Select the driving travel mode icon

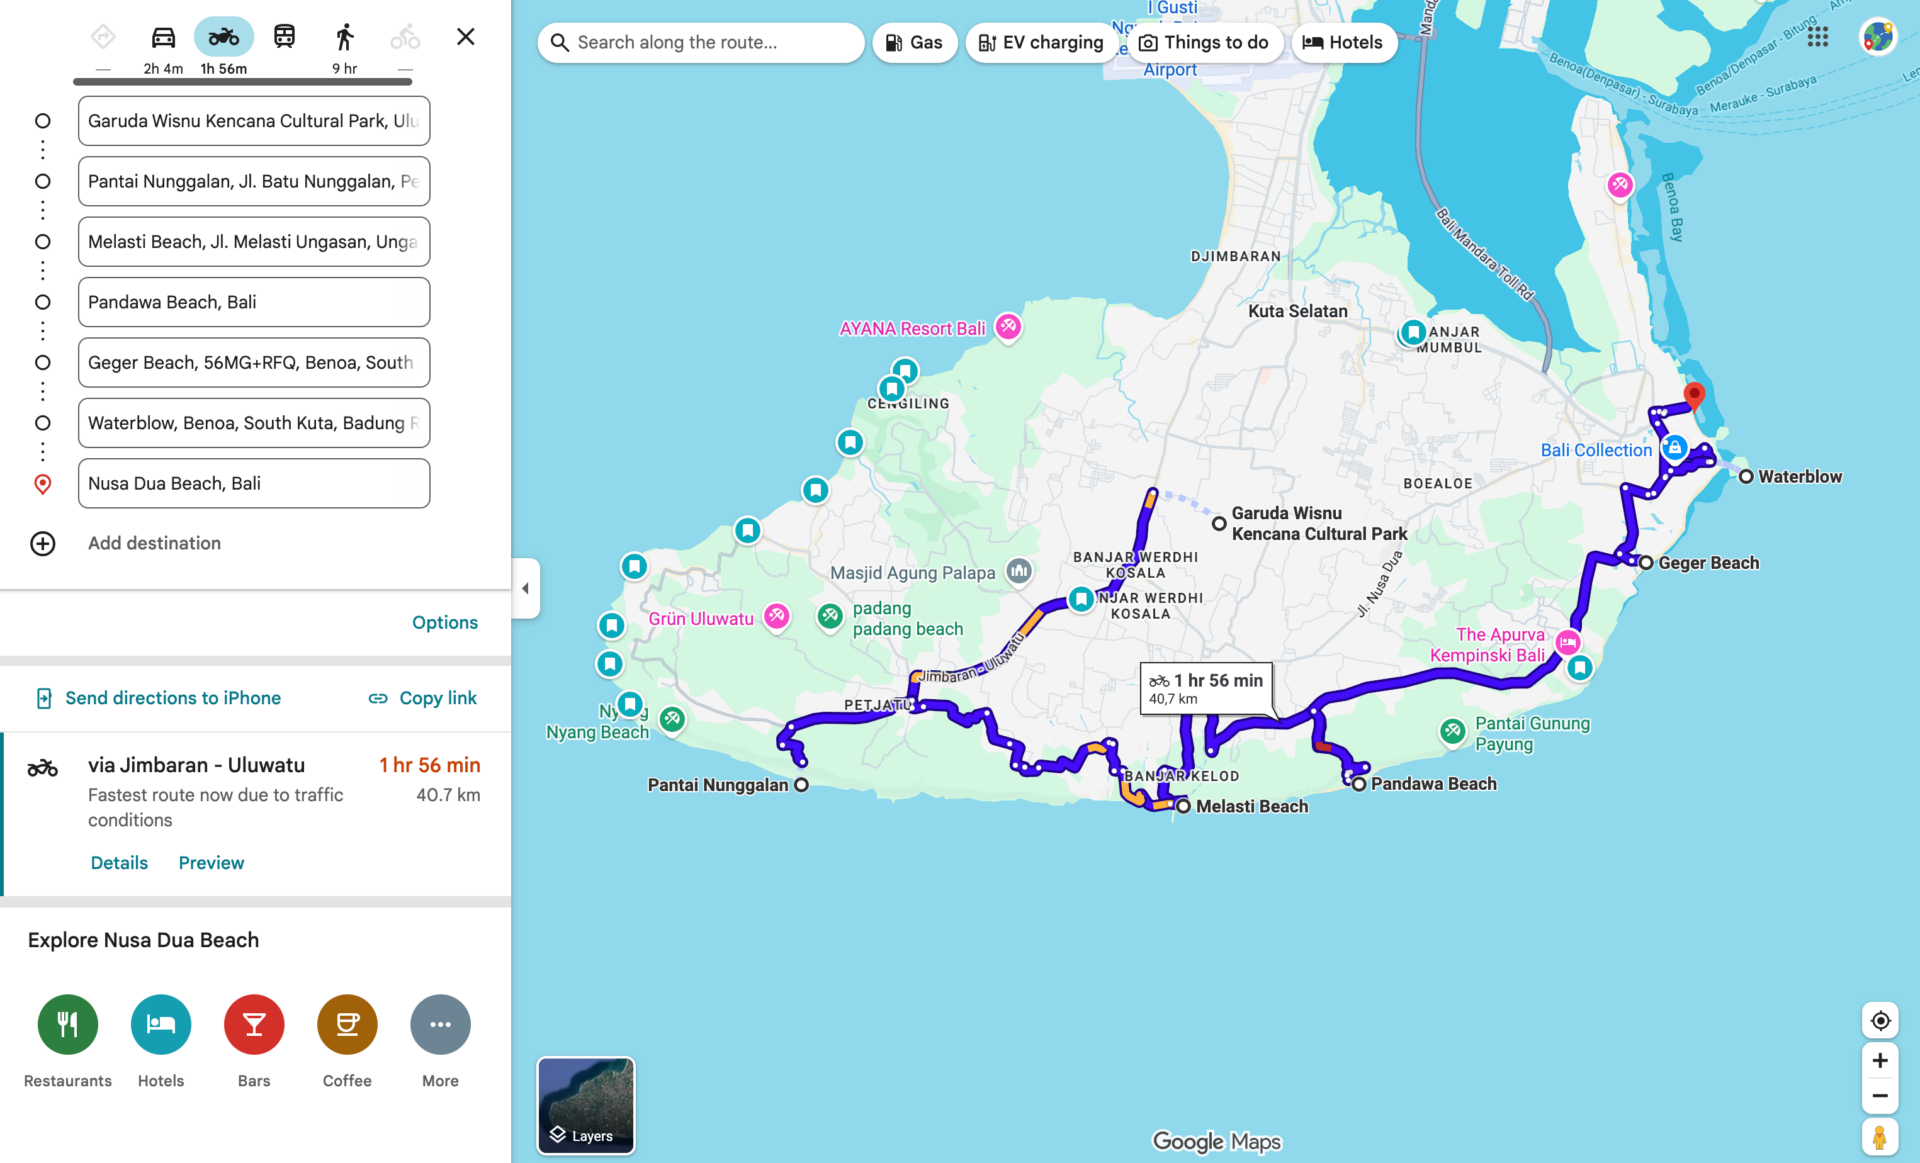point(163,38)
